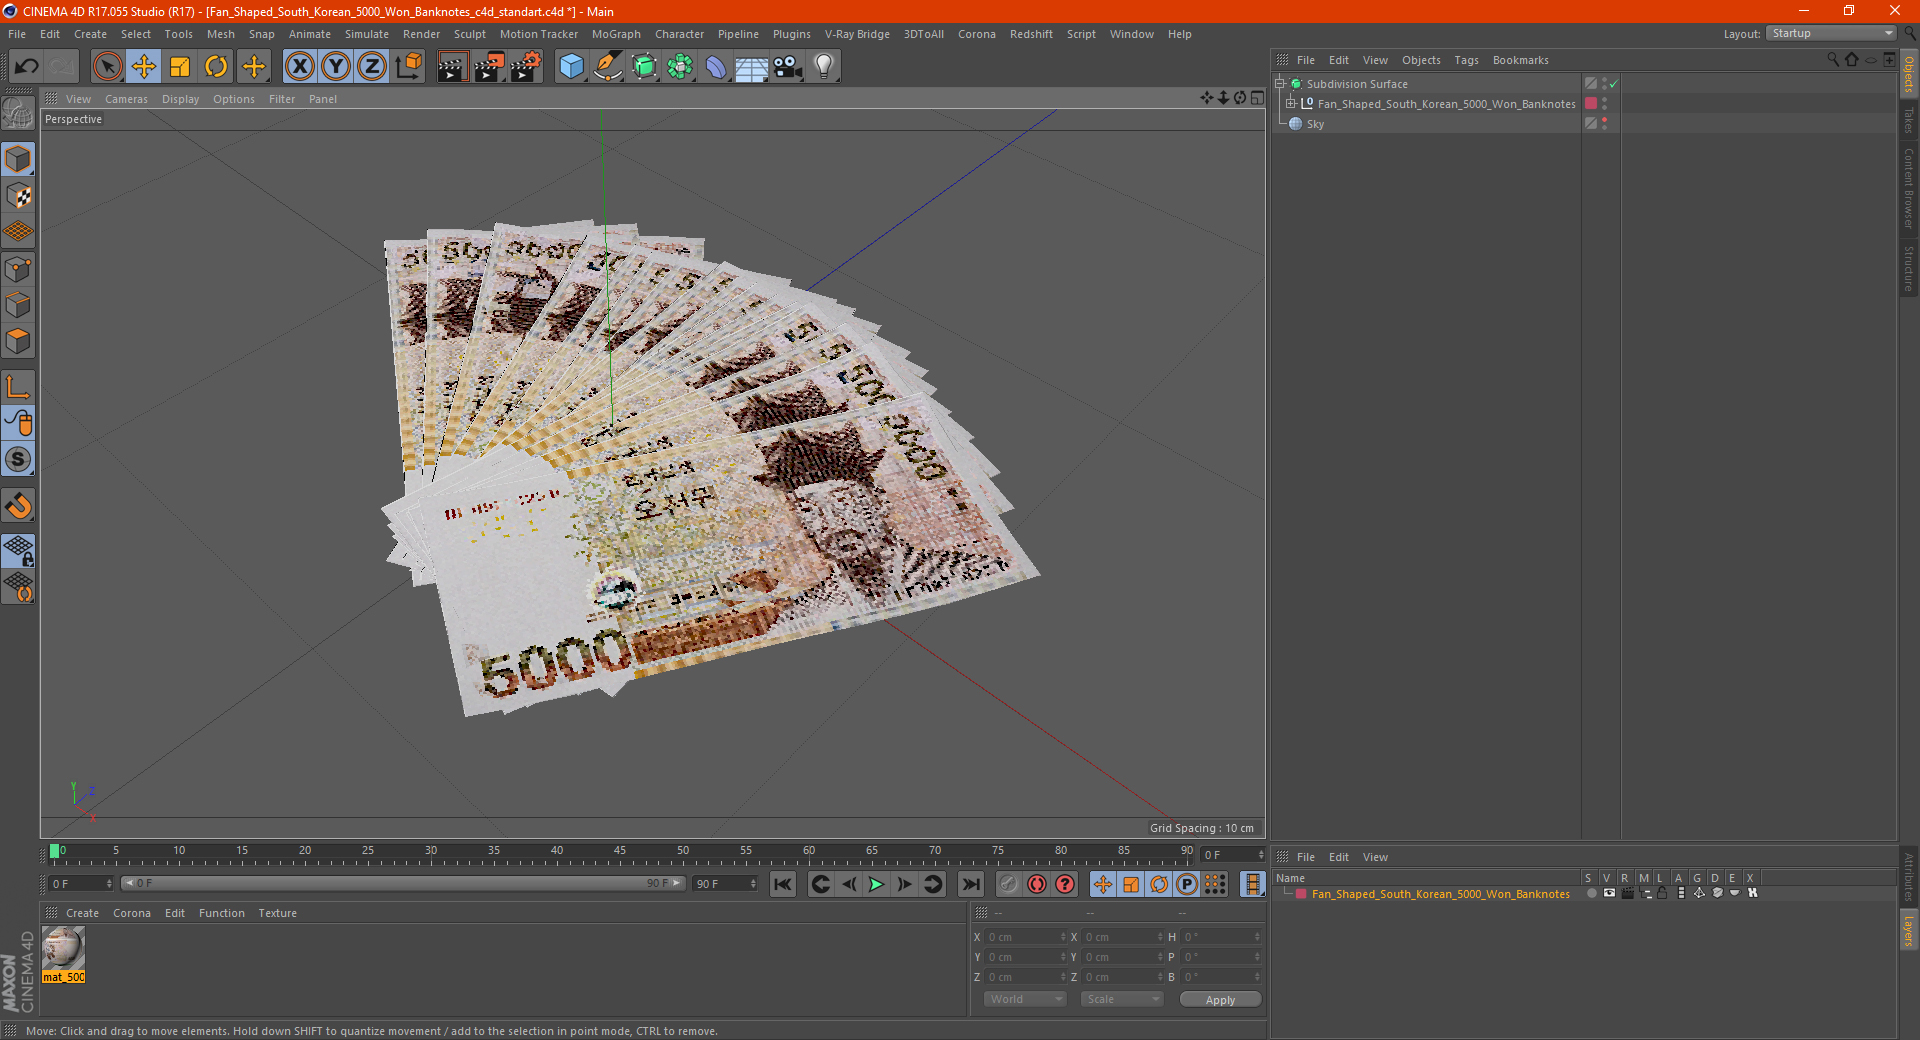
Task: Click the search icon in Object Manager
Action: [1832, 60]
